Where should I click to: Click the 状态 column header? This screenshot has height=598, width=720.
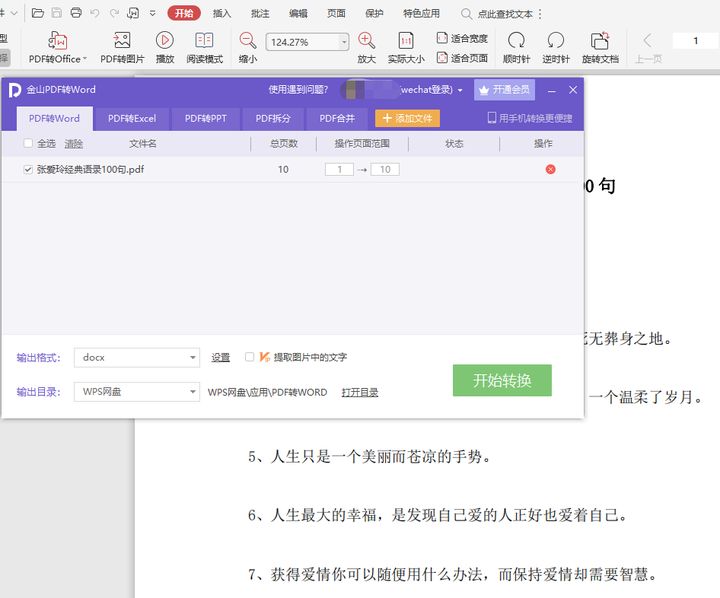coord(454,144)
